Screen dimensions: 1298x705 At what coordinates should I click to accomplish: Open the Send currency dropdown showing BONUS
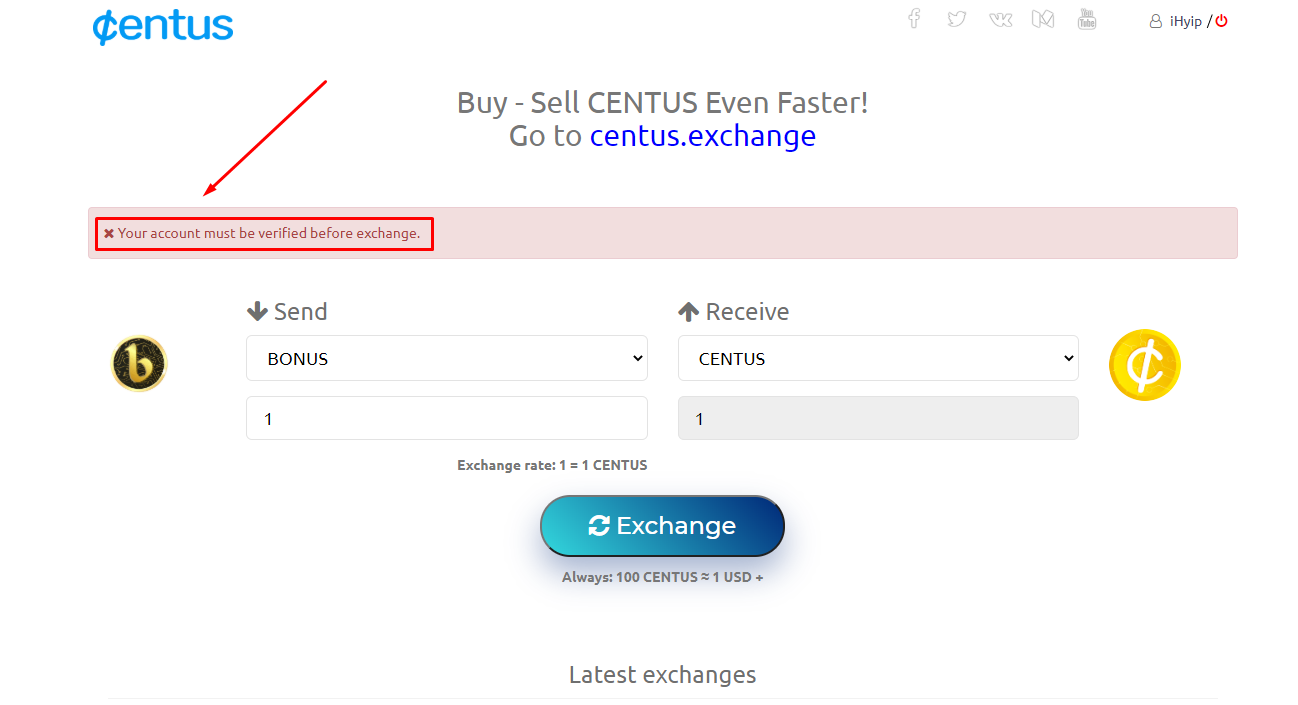pos(446,358)
